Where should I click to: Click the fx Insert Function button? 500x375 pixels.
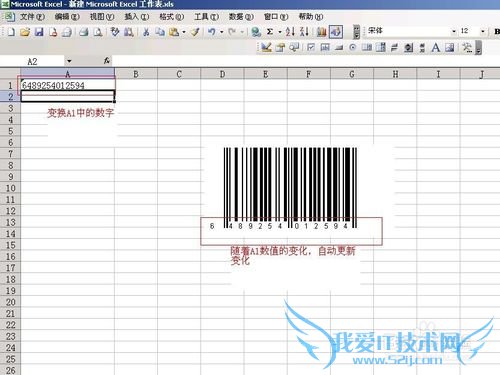pos(107,61)
